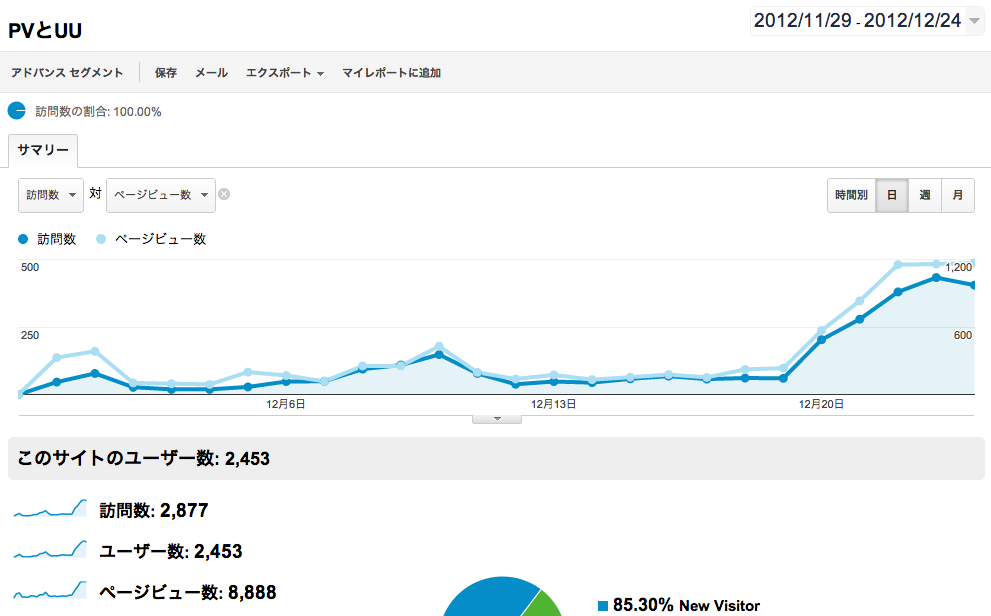Open the date range 2012/11/29 - 2012/12/24 picker
The width and height of the screenshot is (991, 616).
pyautogui.click(x=866, y=21)
